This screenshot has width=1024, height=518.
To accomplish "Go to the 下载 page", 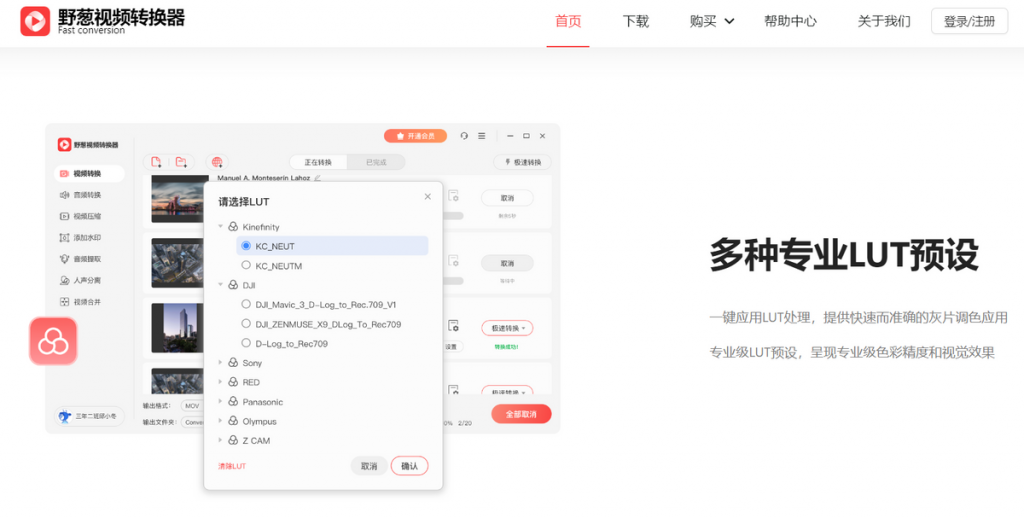I will (x=635, y=22).
